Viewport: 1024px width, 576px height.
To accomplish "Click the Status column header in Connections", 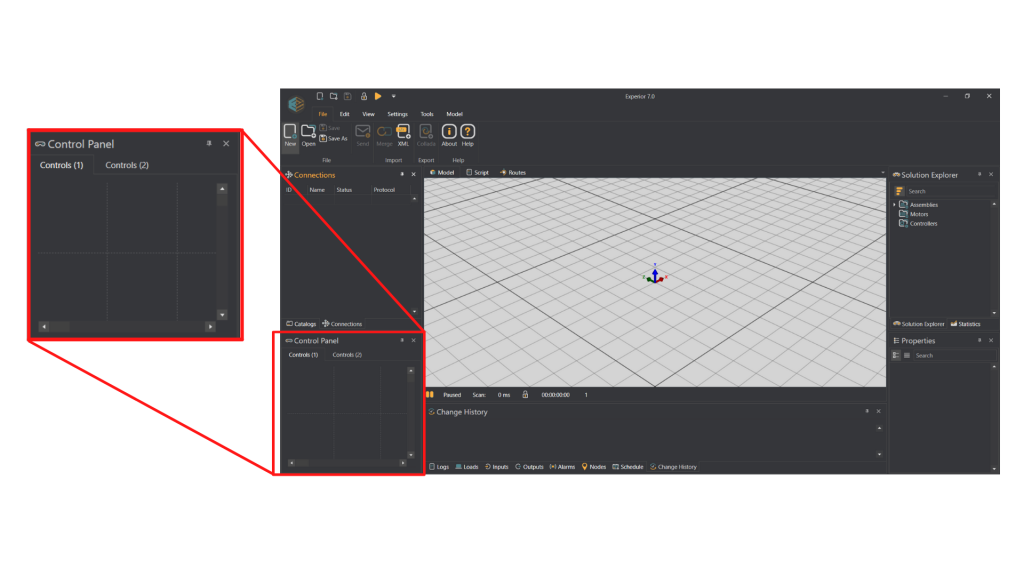I will pyautogui.click(x=344, y=190).
